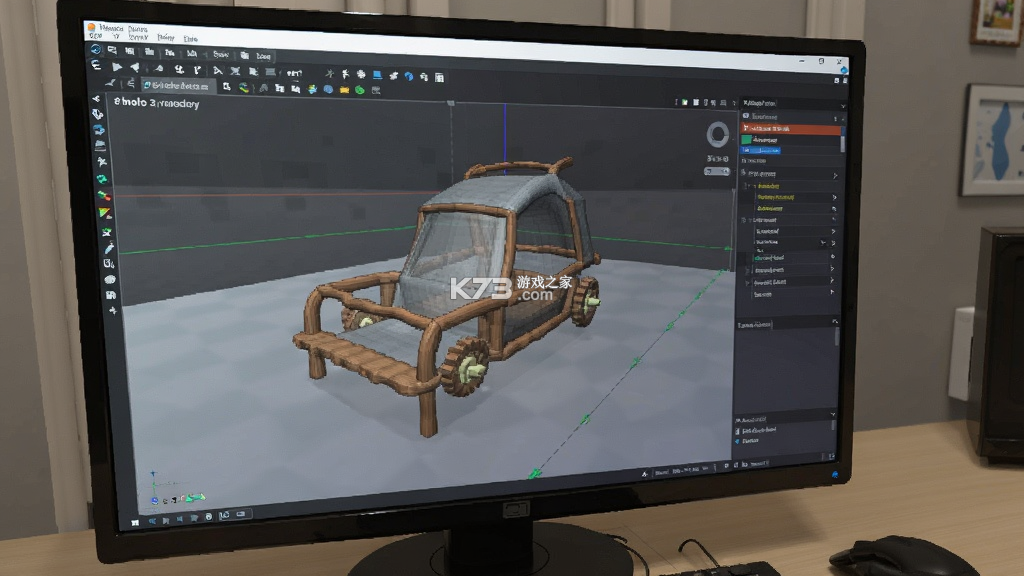The image size is (1024, 576).
Task: Click the blue dot indicator in status bar
Action: point(835,475)
